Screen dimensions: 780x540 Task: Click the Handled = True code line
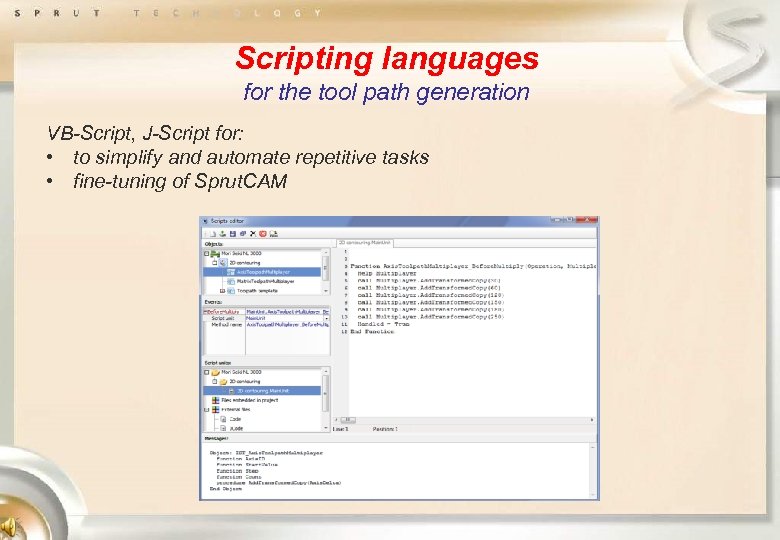(383, 324)
